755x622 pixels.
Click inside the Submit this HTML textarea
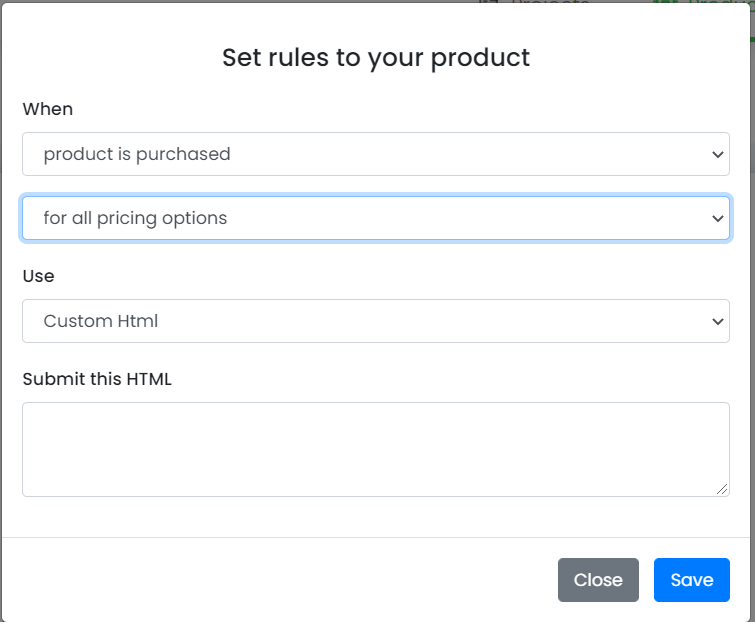(x=375, y=449)
